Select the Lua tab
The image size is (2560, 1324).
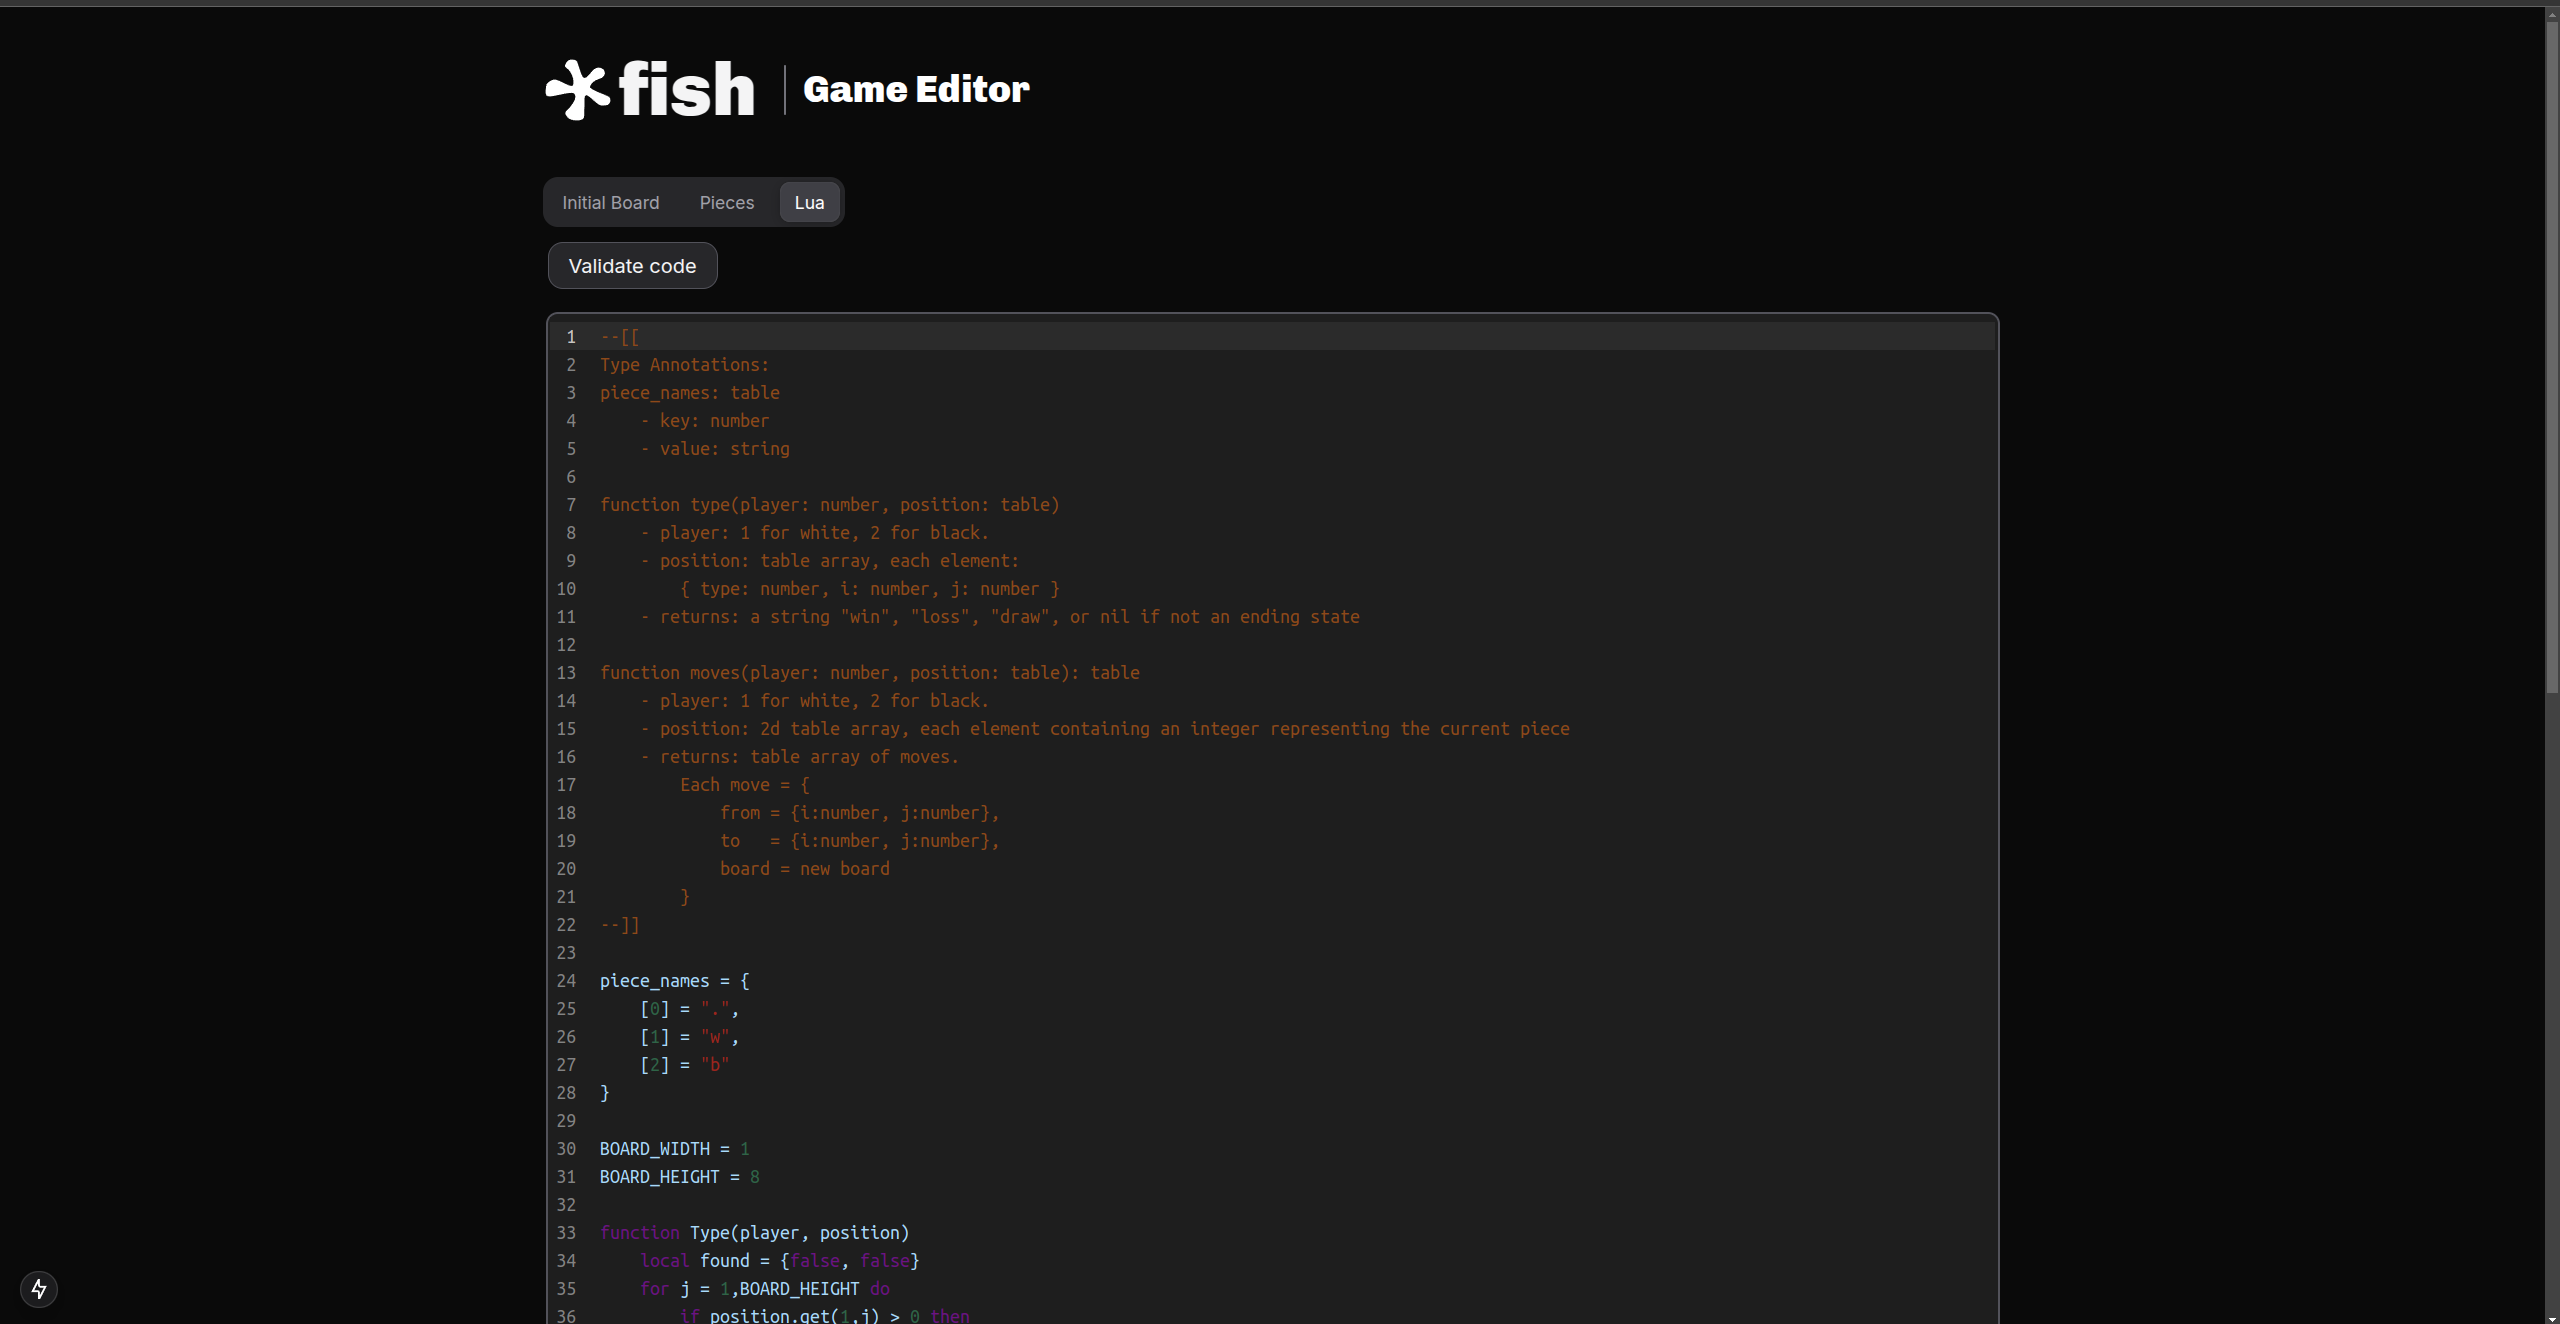[809, 203]
